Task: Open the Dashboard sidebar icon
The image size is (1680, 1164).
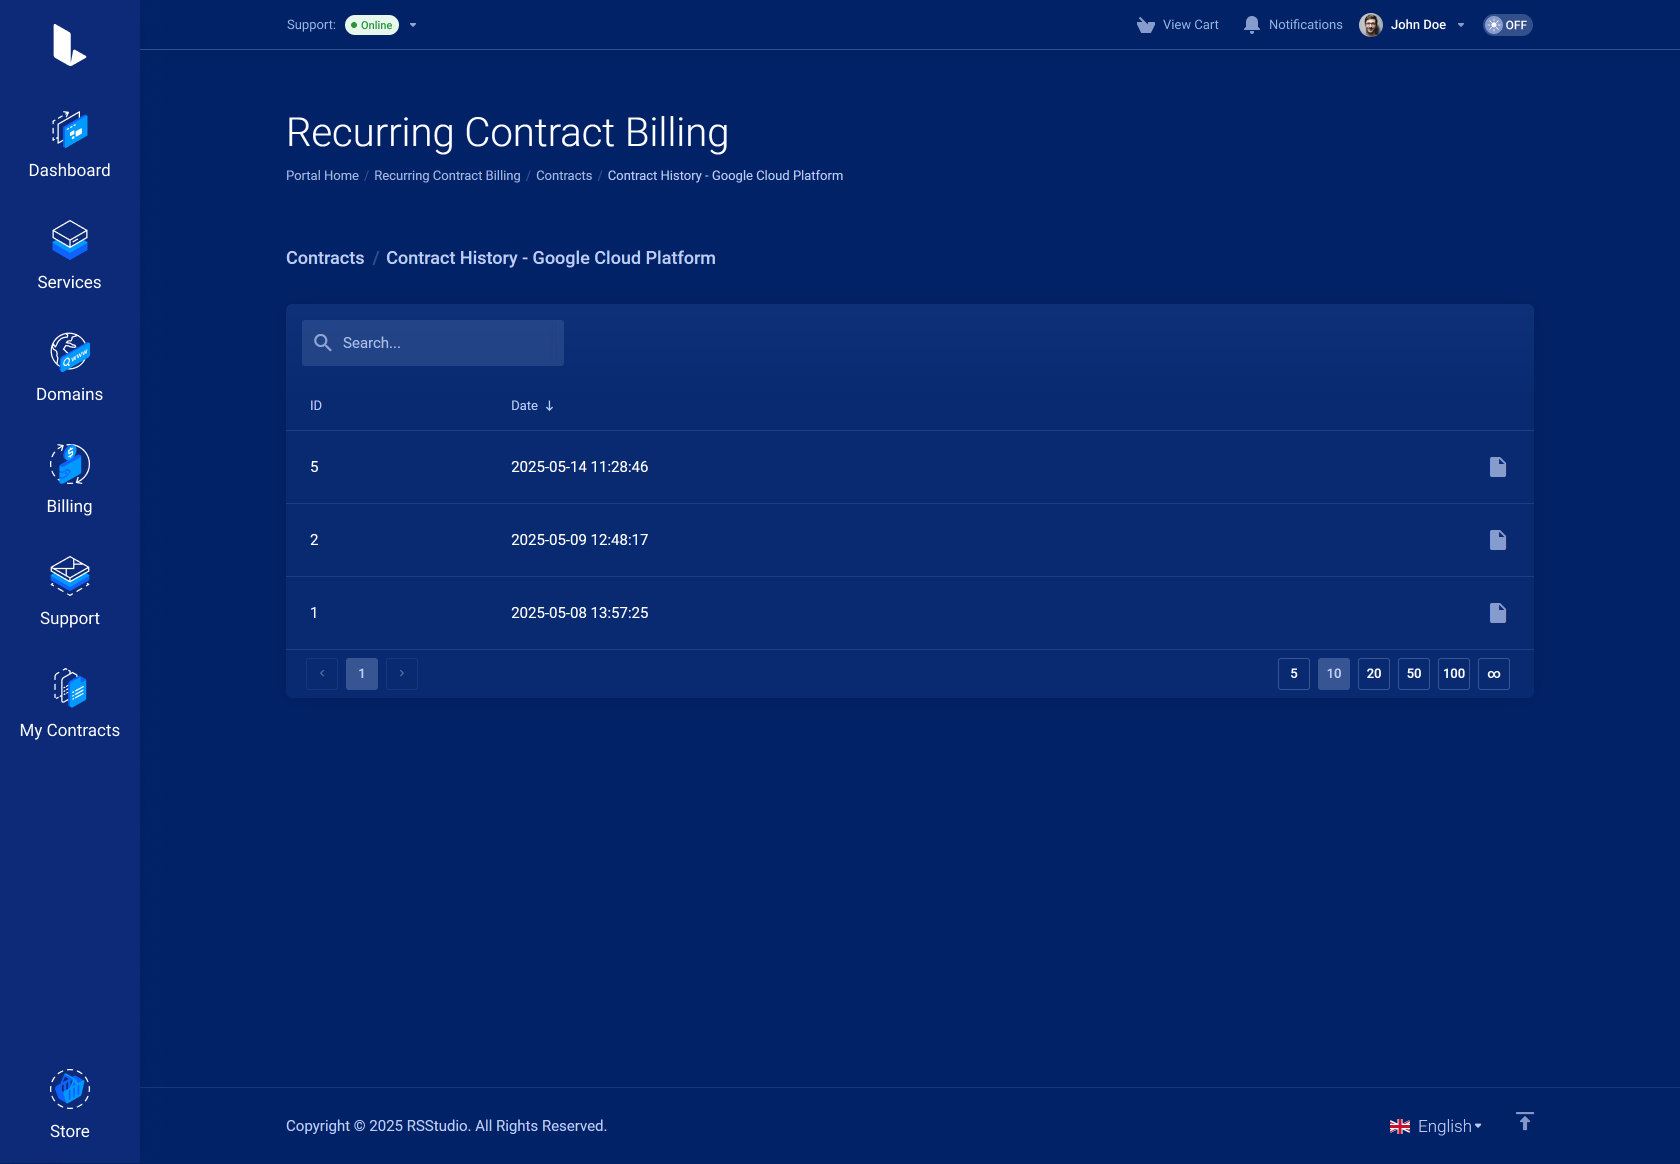Action: (70, 130)
